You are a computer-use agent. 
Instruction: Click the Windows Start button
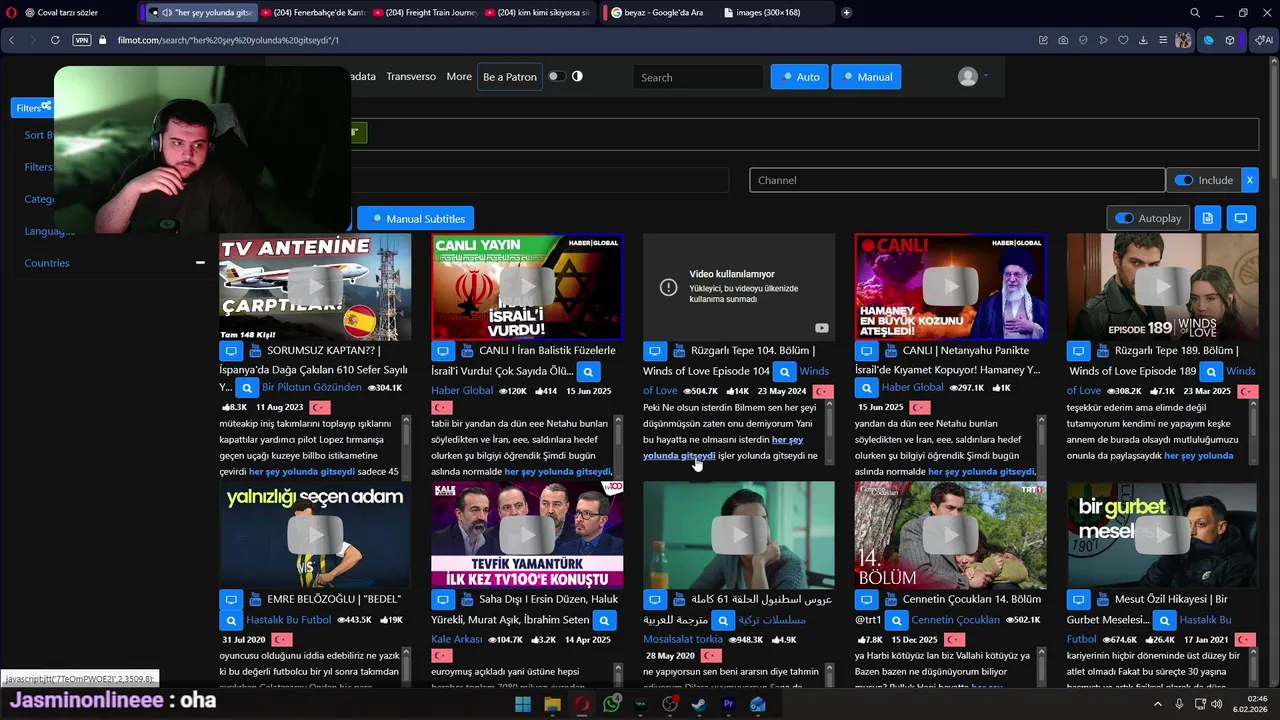pyautogui.click(x=523, y=705)
